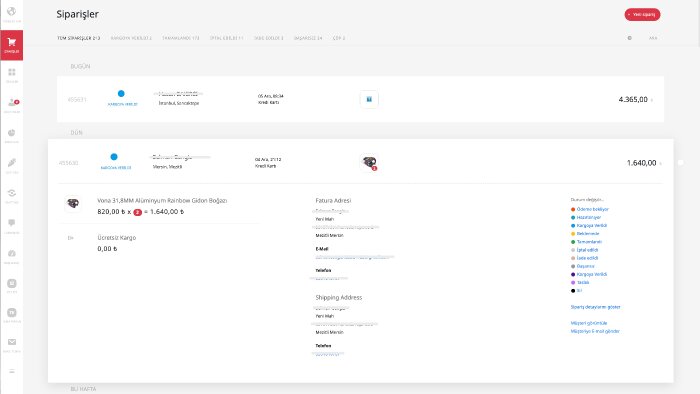Open the TV icon in the sidebar
The width and height of the screenshot is (700, 394).
click(x=12, y=313)
